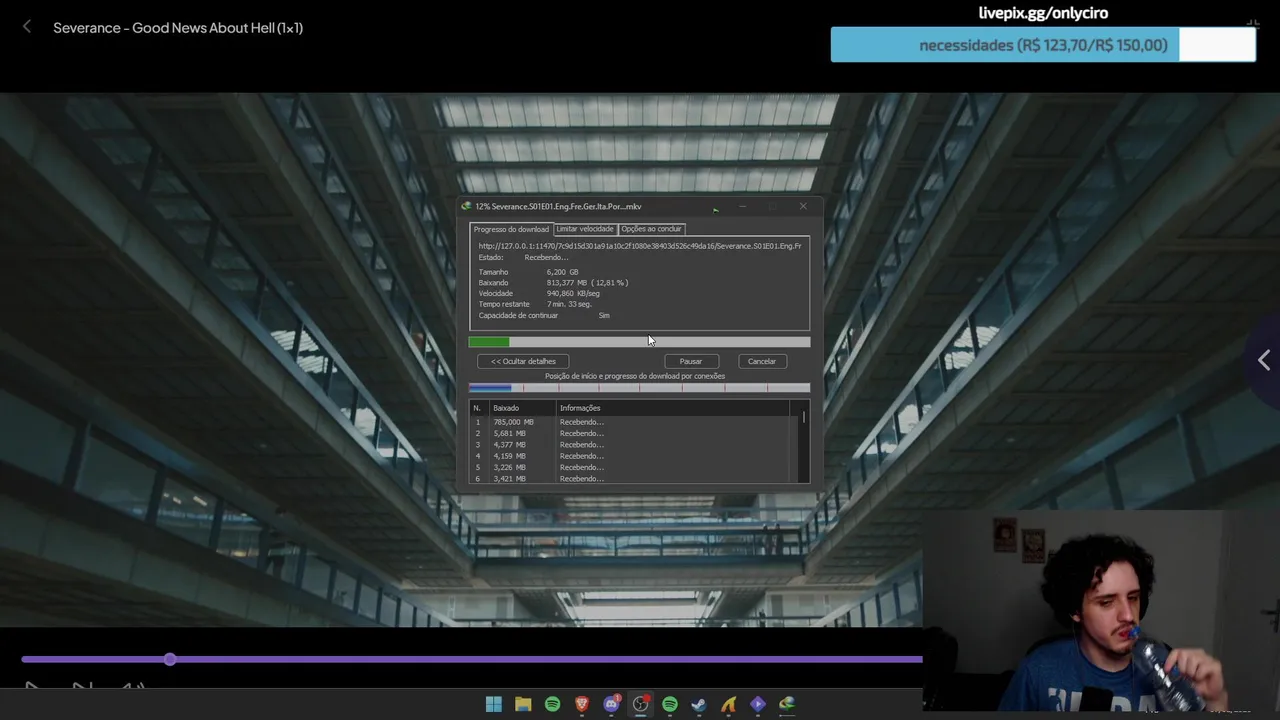Click the Estado value Recebendo...
This screenshot has width=1280, height=720.
[x=546, y=258]
